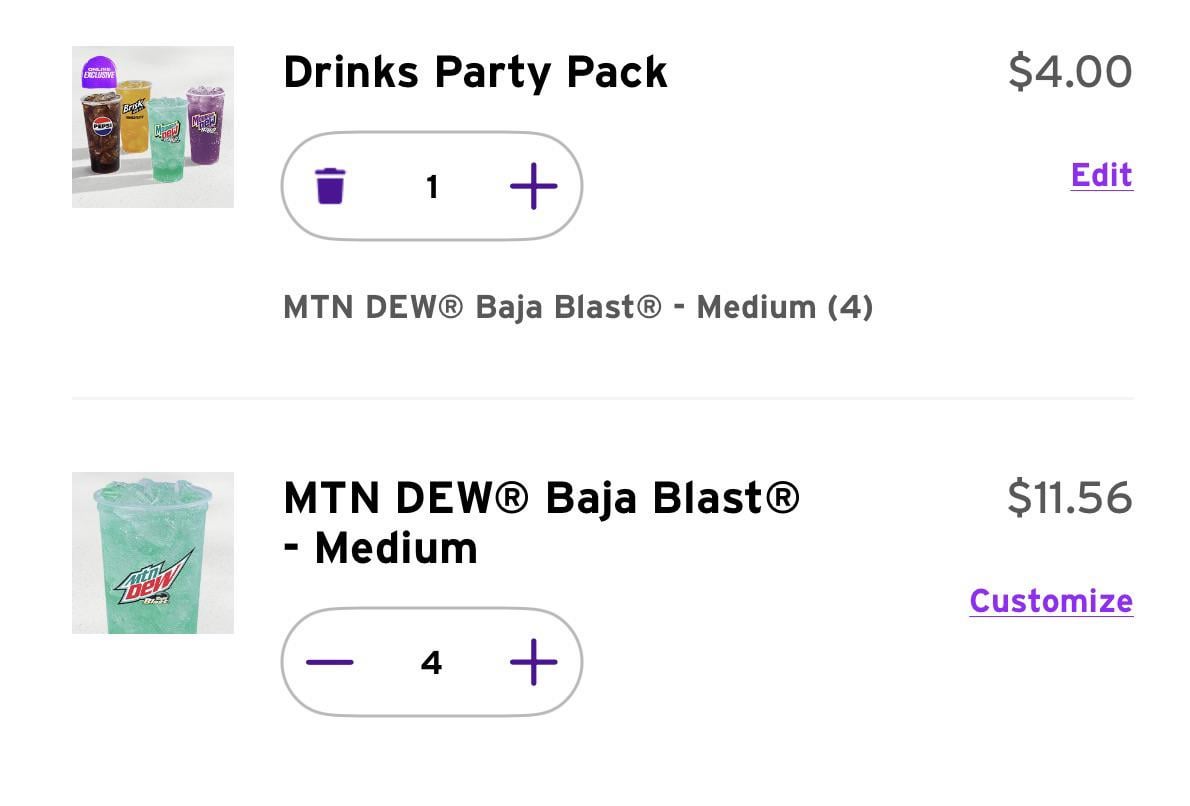Screen dimensions: 1190x806
Task: Open Customize link for Baja Blast Medium
Action: pos(1051,601)
